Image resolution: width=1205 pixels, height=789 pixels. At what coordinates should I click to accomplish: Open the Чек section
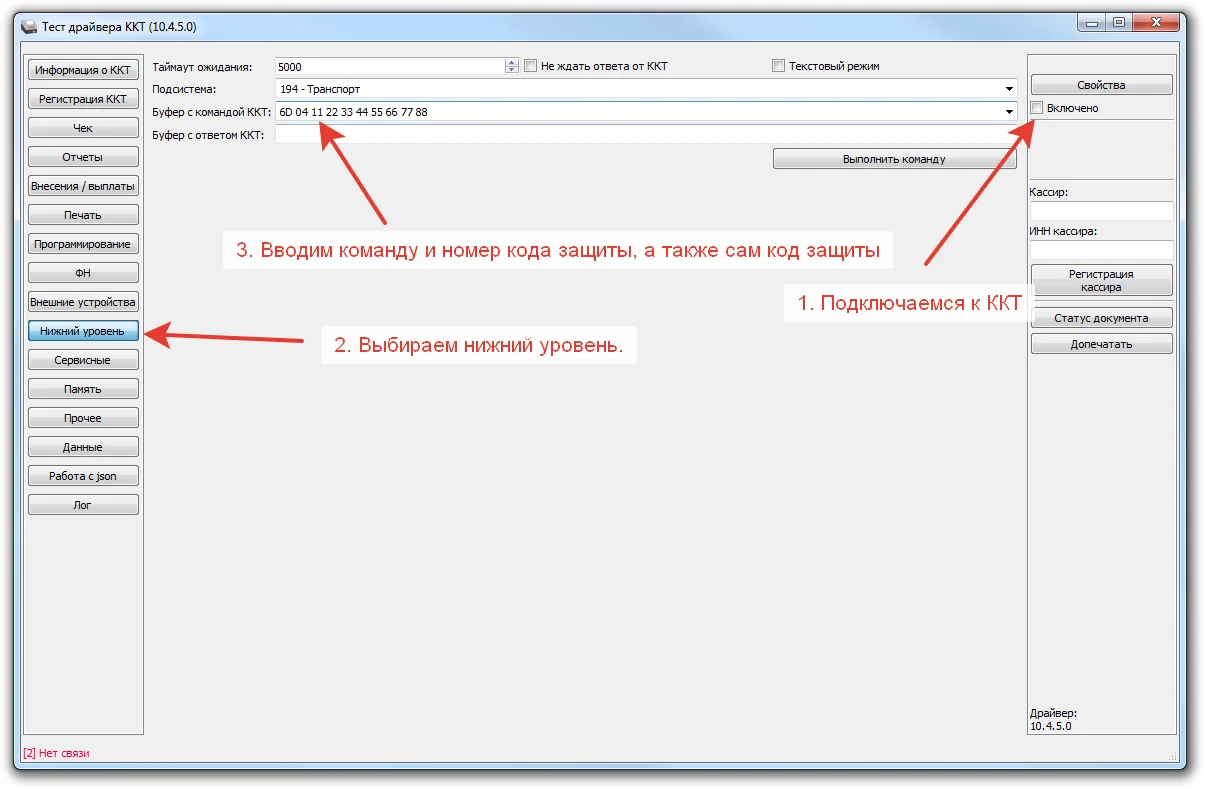coord(83,128)
